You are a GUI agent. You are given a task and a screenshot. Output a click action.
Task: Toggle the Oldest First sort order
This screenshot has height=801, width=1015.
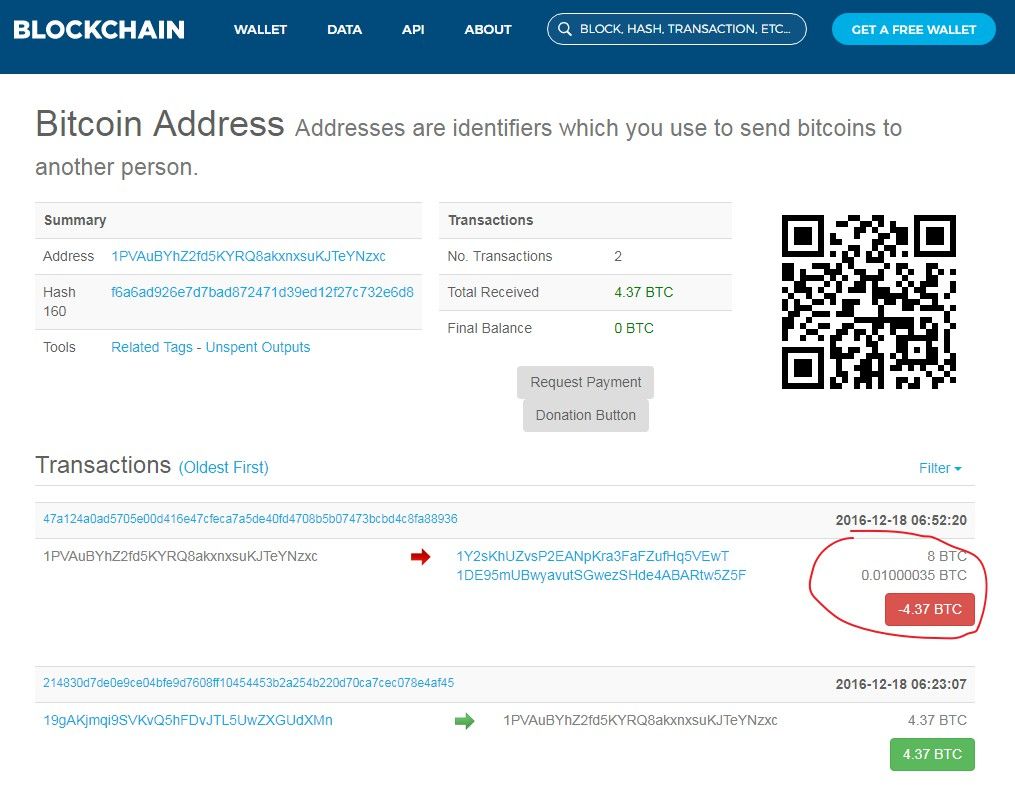tap(223, 468)
